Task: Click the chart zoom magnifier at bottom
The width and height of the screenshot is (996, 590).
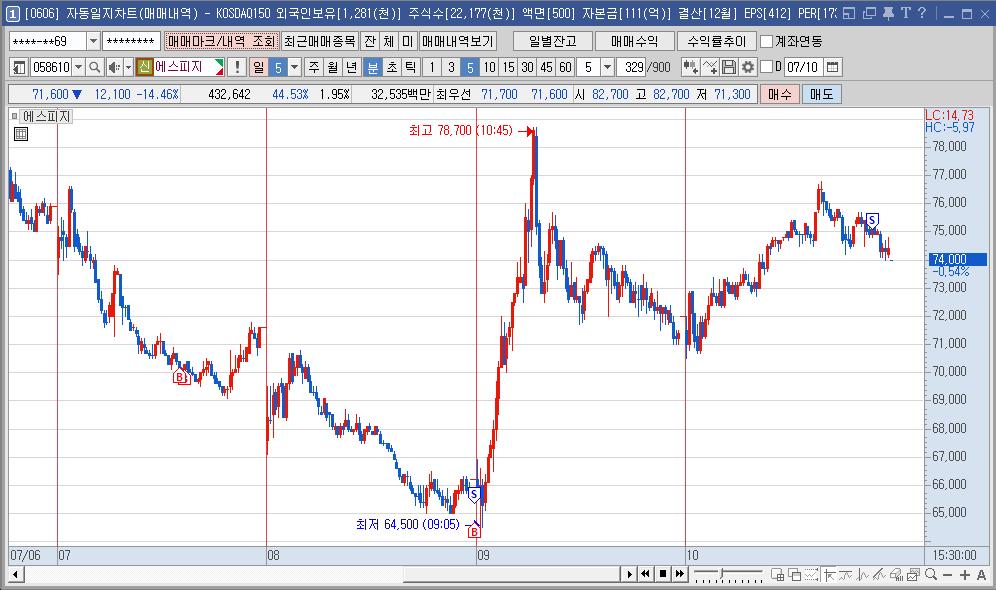Action: [x=931, y=574]
